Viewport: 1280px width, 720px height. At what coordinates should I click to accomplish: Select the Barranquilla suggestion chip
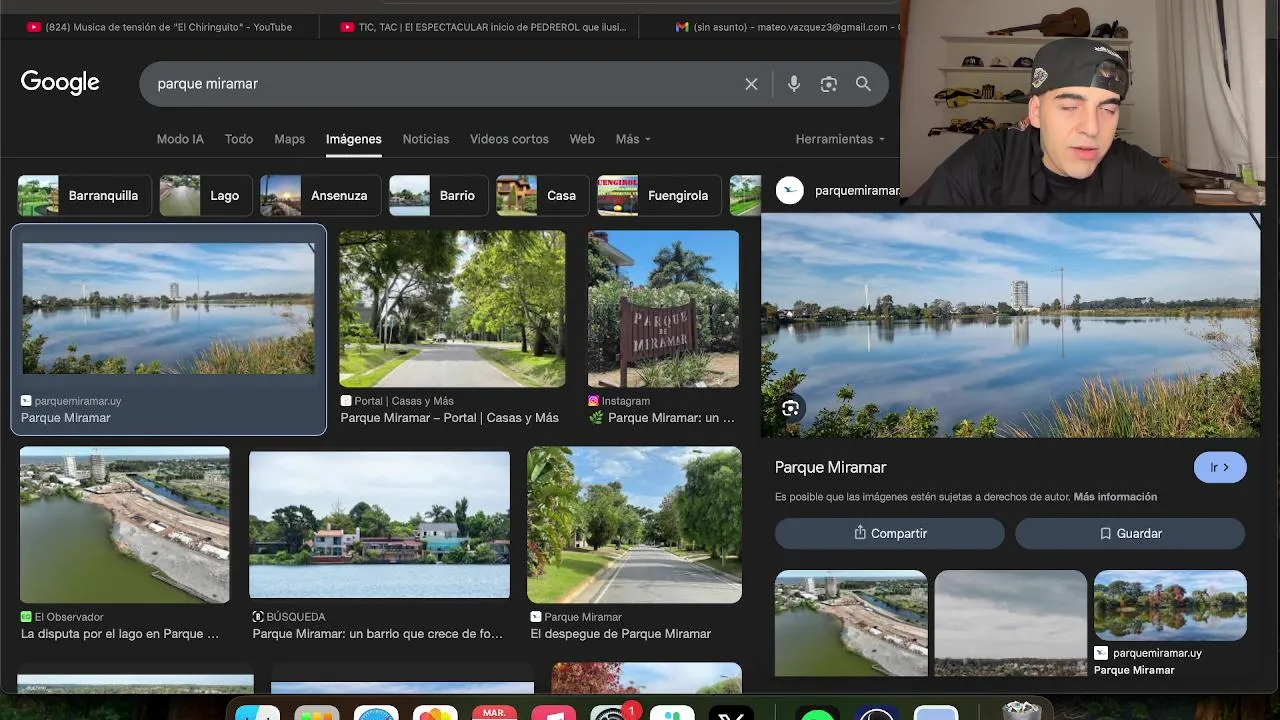tap(85, 195)
